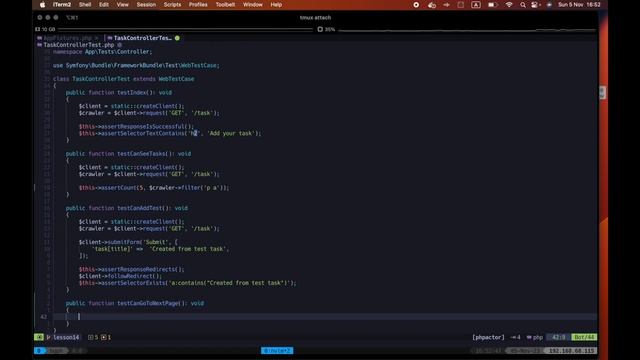Click the 'task[title]' => 'Created from test task' line

click(160, 249)
